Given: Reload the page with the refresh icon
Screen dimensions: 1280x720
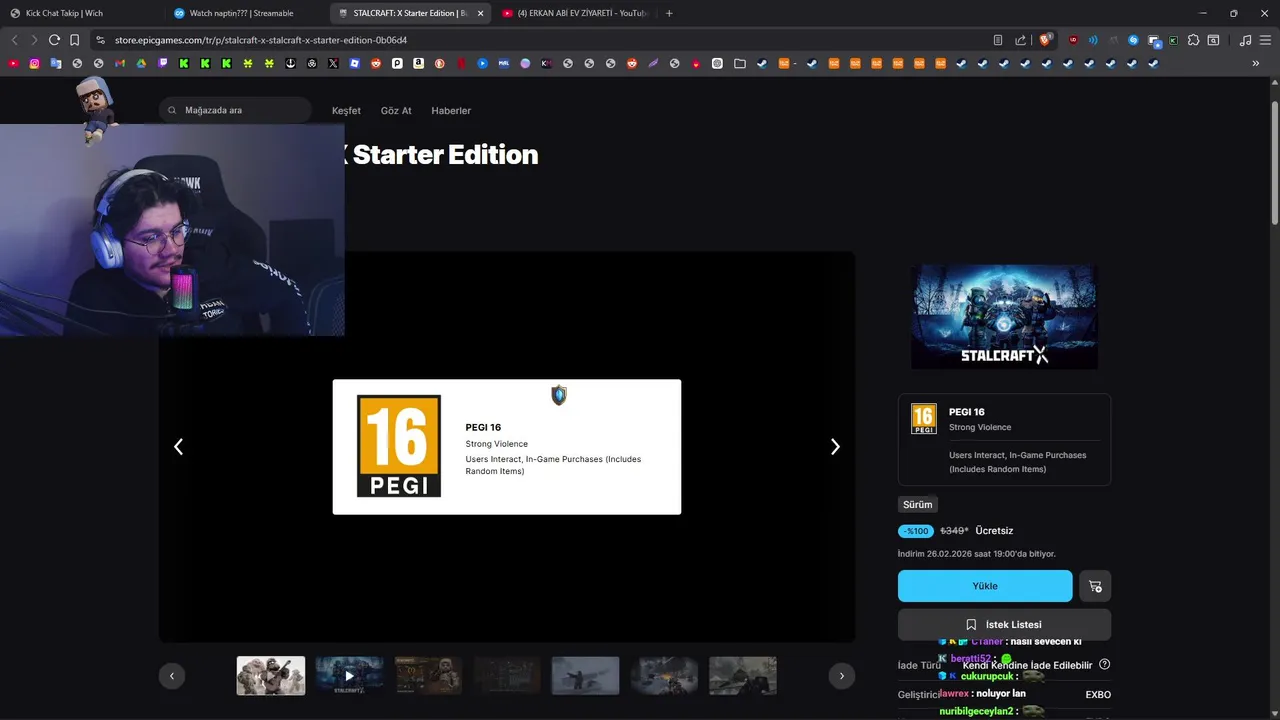Looking at the screenshot, I should pyautogui.click(x=54, y=40).
